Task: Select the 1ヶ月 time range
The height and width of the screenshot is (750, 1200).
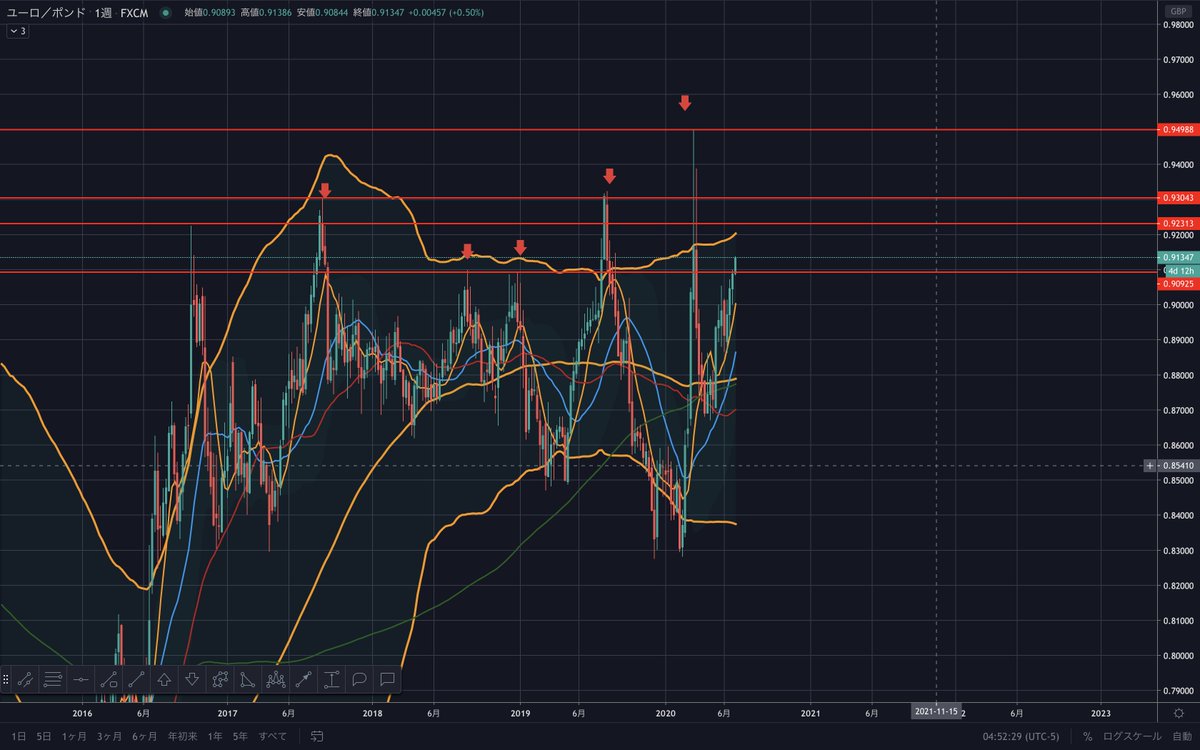Action: (x=74, y=737)
